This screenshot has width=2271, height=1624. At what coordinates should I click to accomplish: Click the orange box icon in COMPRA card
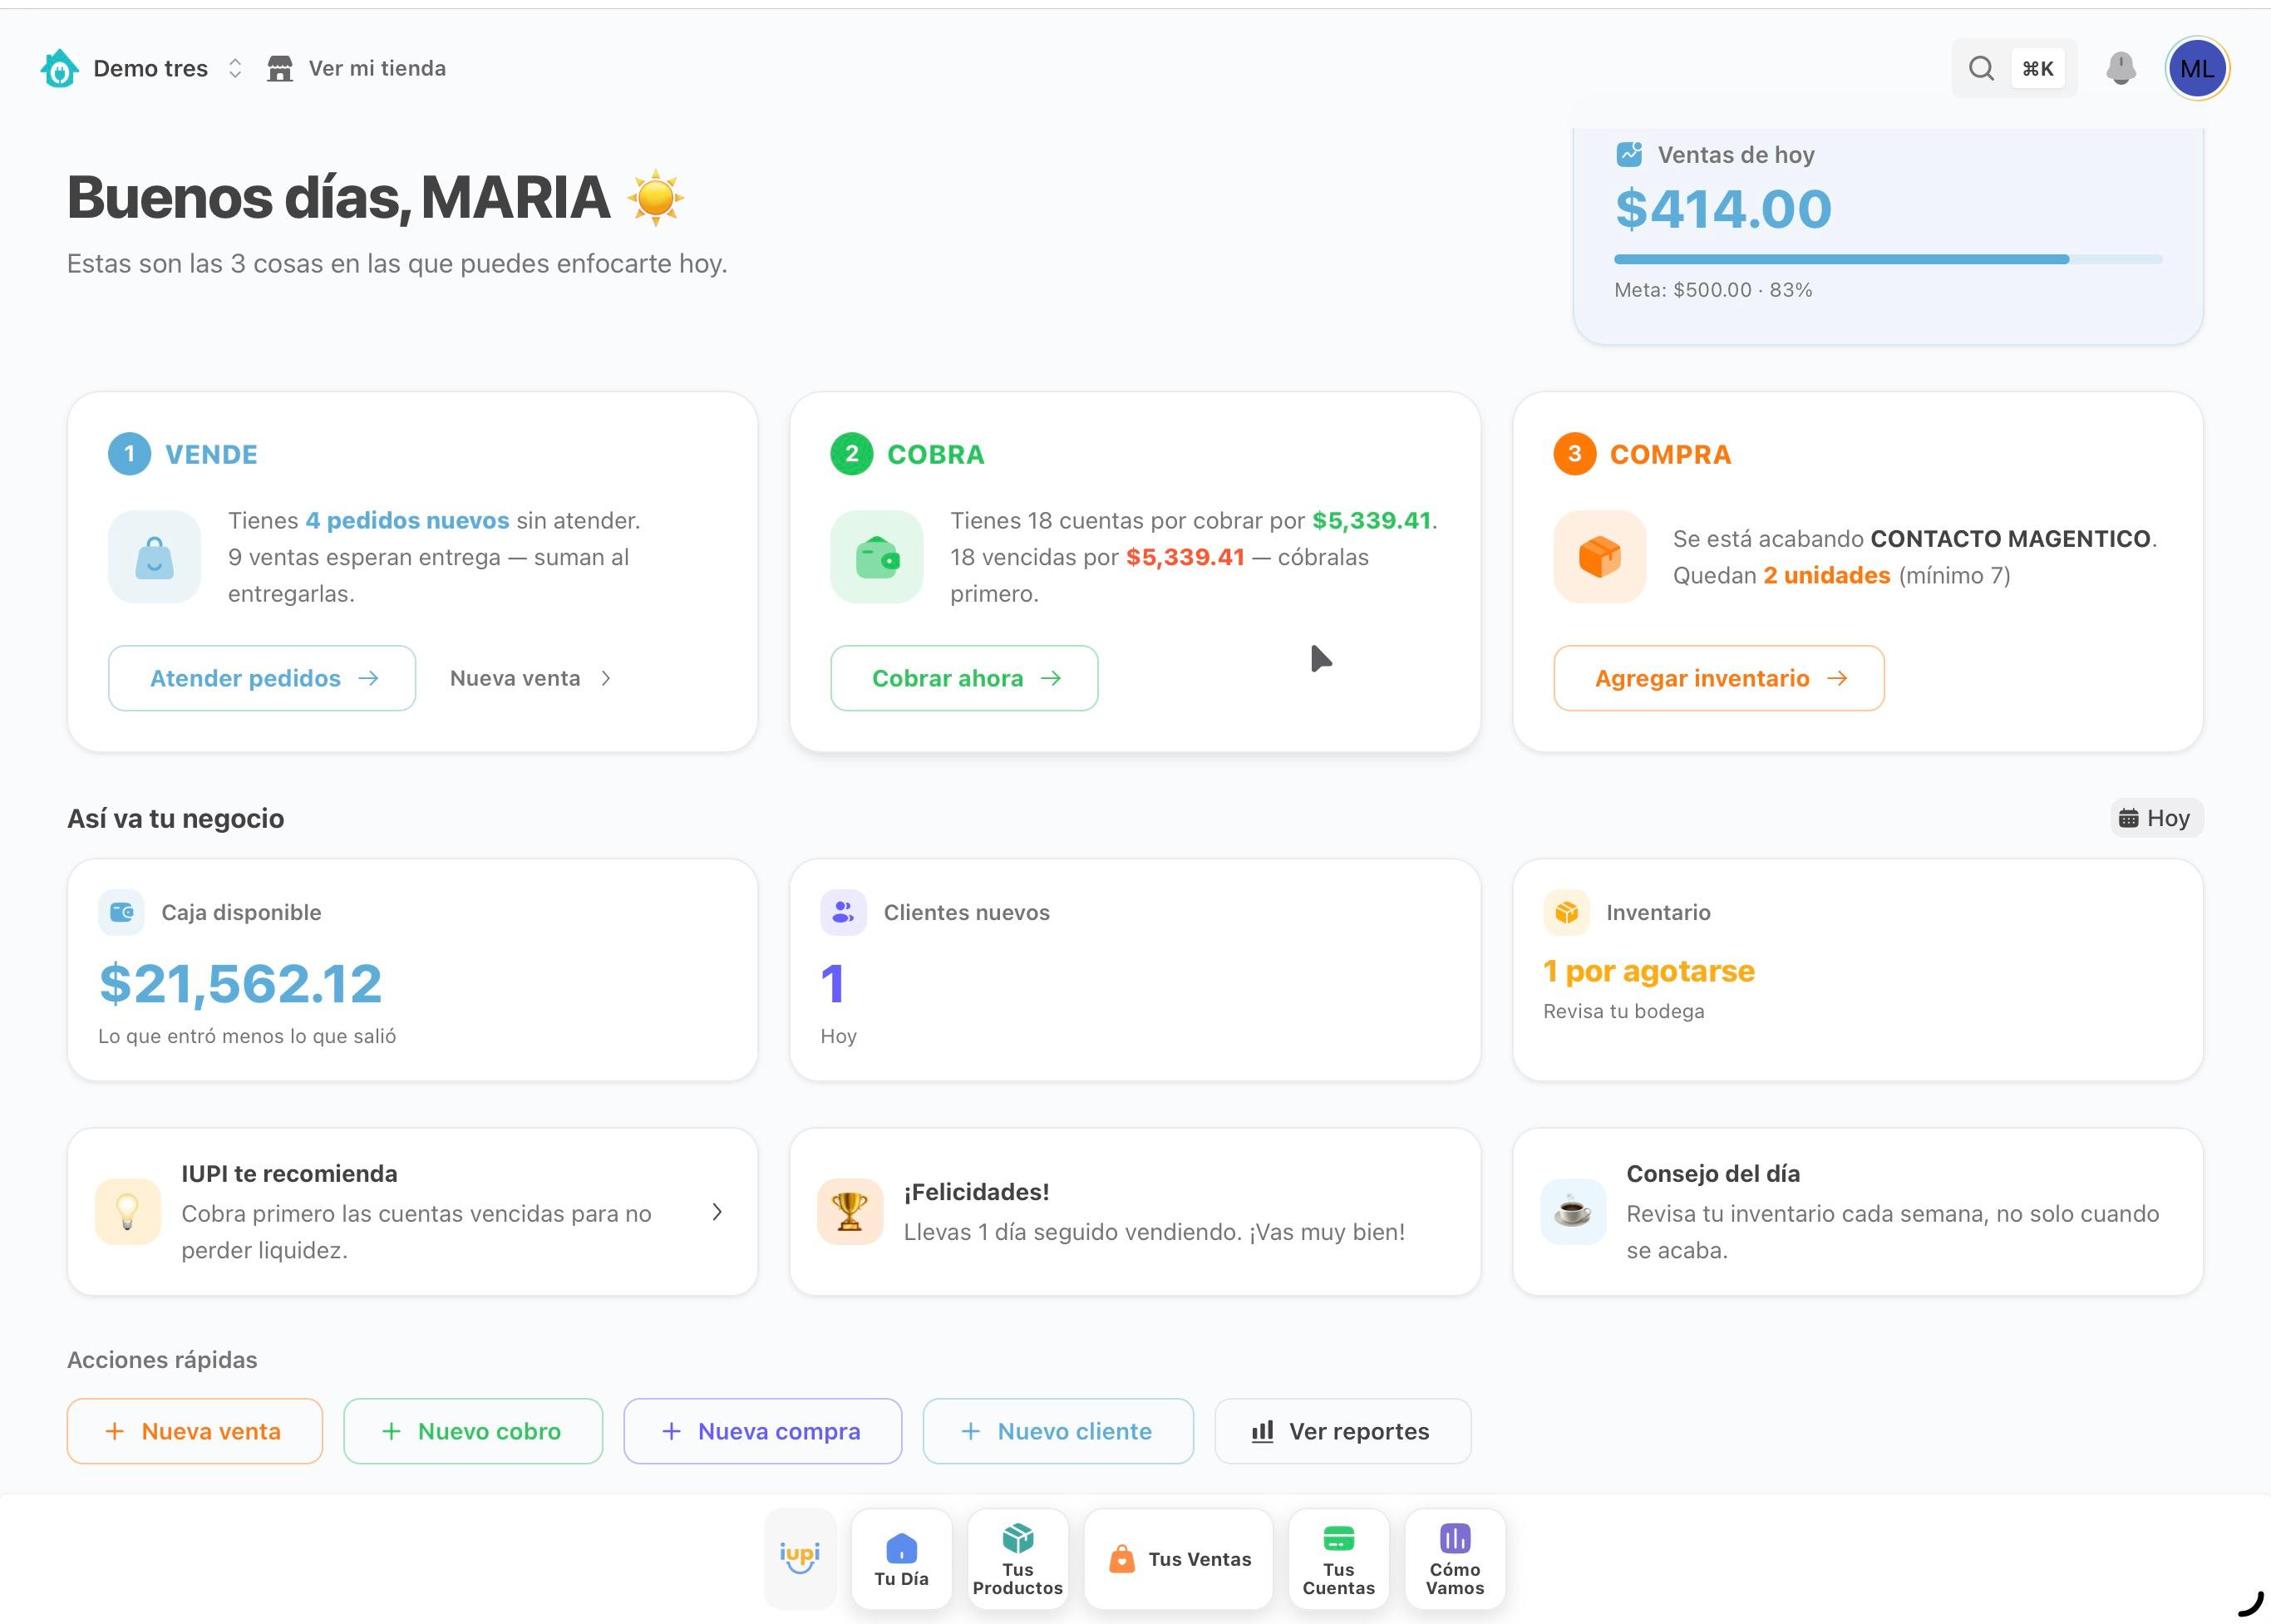pyautogui.click(x=1600, y=557)
